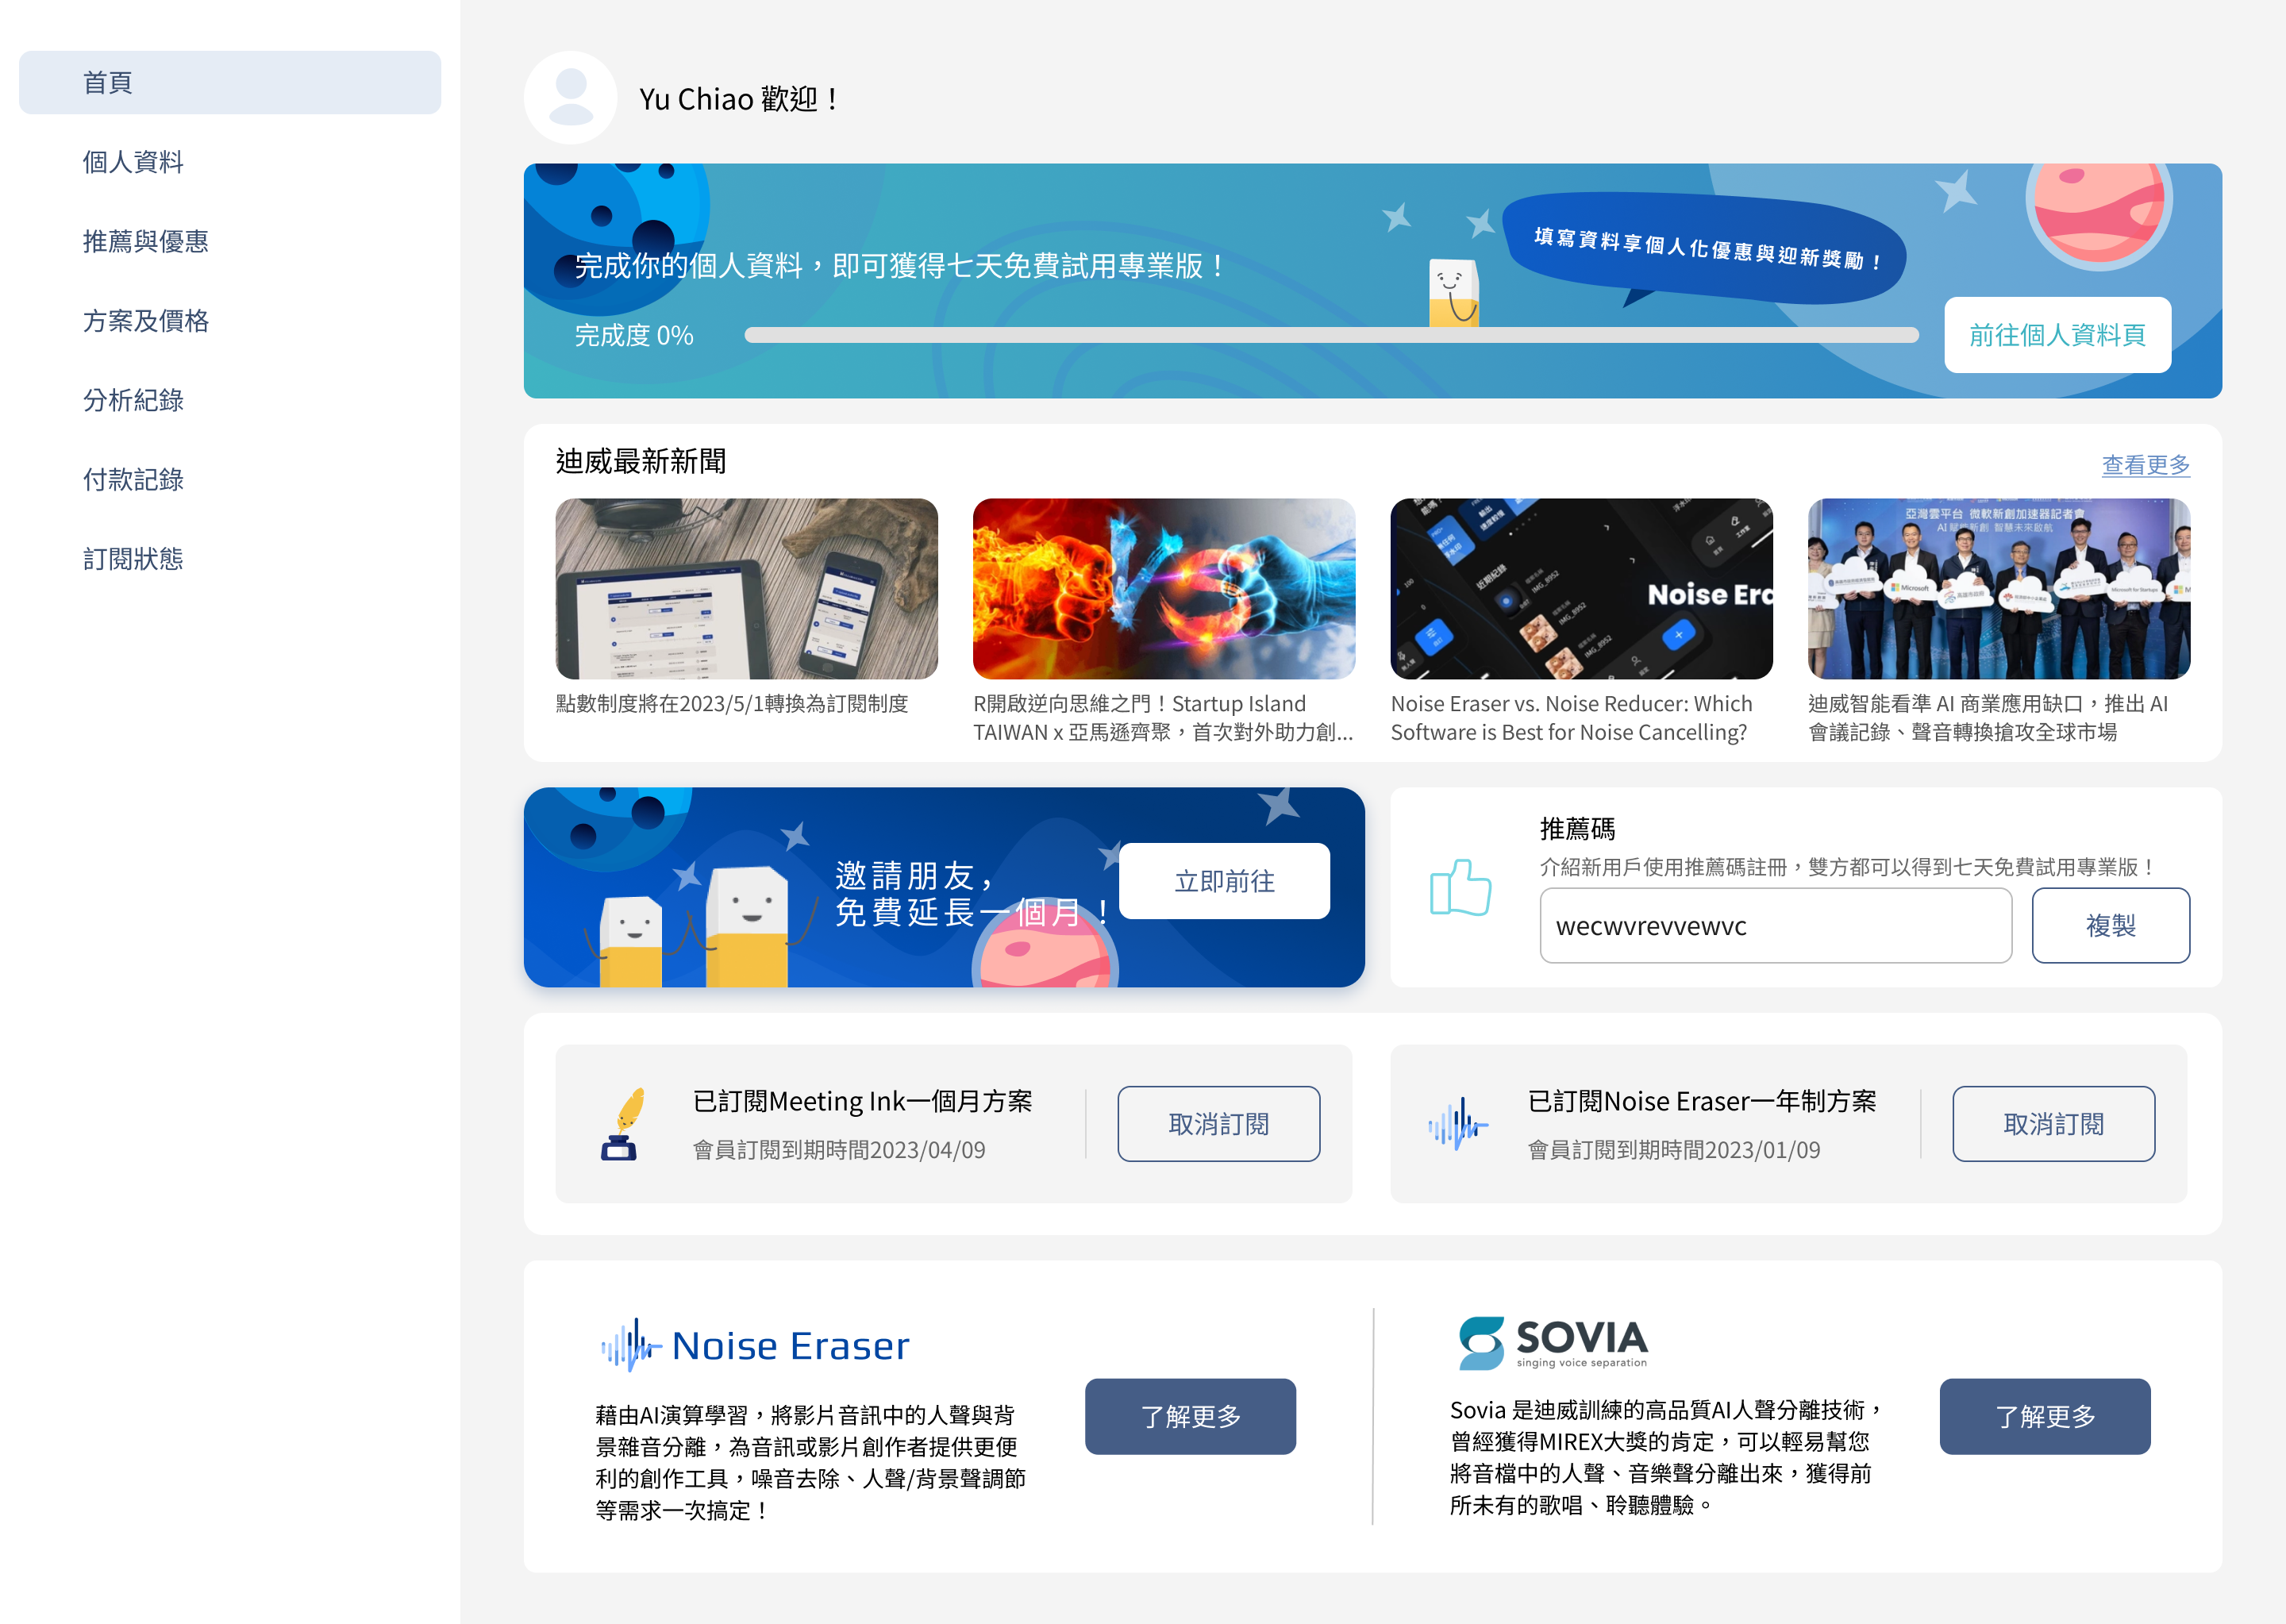Screen dimensions: 2286x1624
Task: Click the thumbs-up referral icon
Action: click(1460, 887)
